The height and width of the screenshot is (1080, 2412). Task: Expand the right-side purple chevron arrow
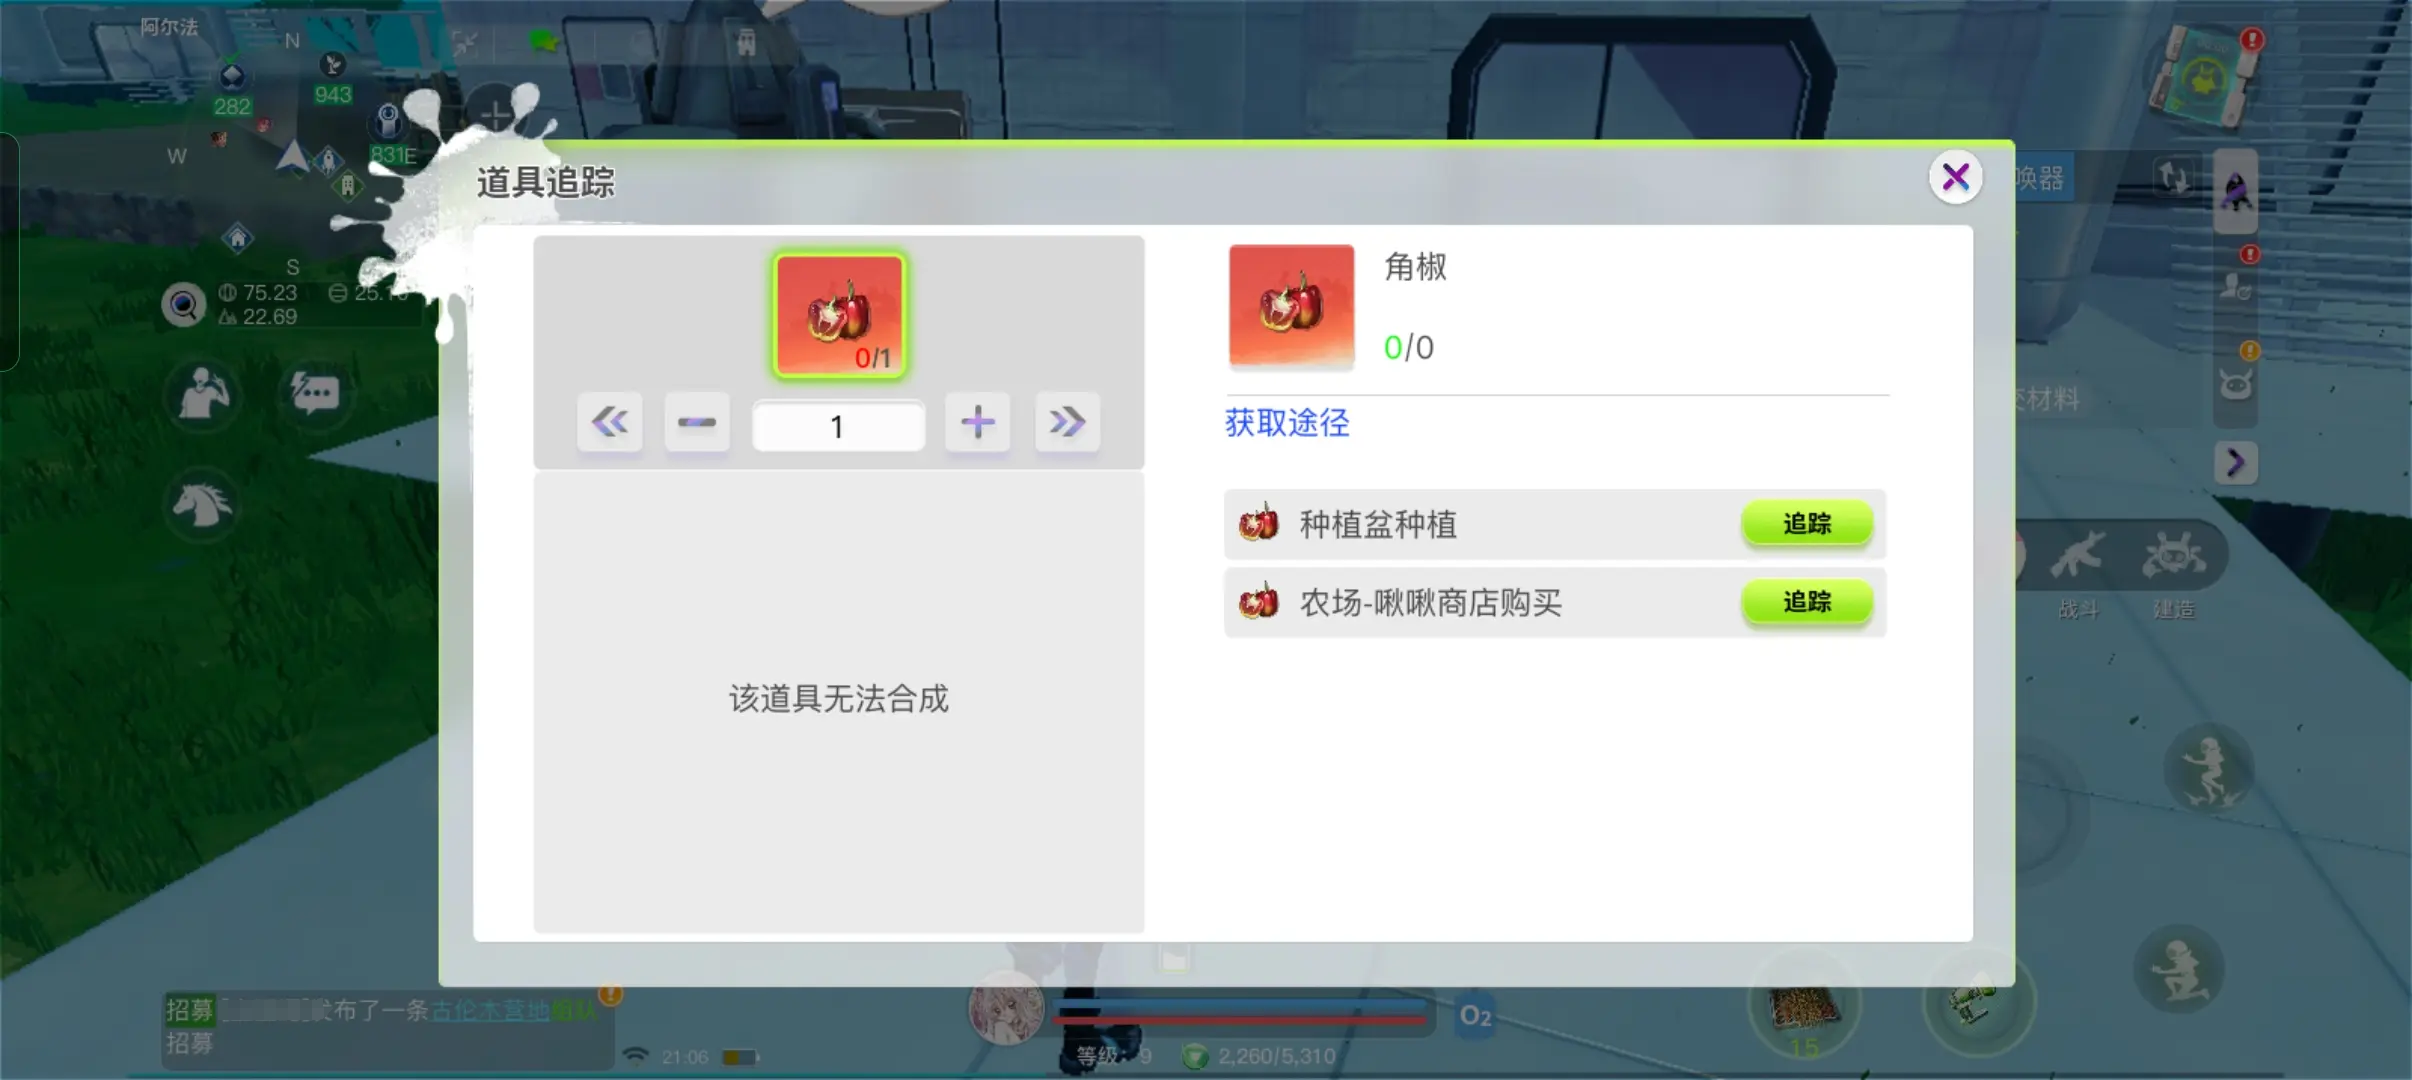2235,462
